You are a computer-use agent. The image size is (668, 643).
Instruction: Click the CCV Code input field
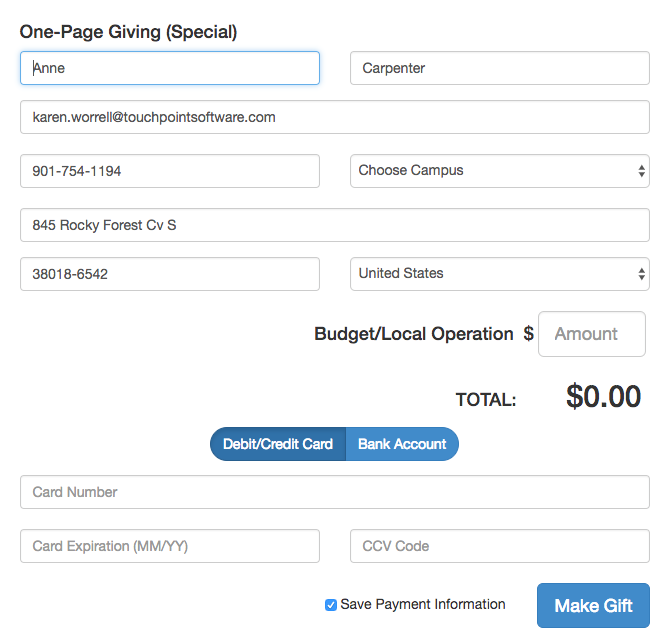(x=500, y=546)
